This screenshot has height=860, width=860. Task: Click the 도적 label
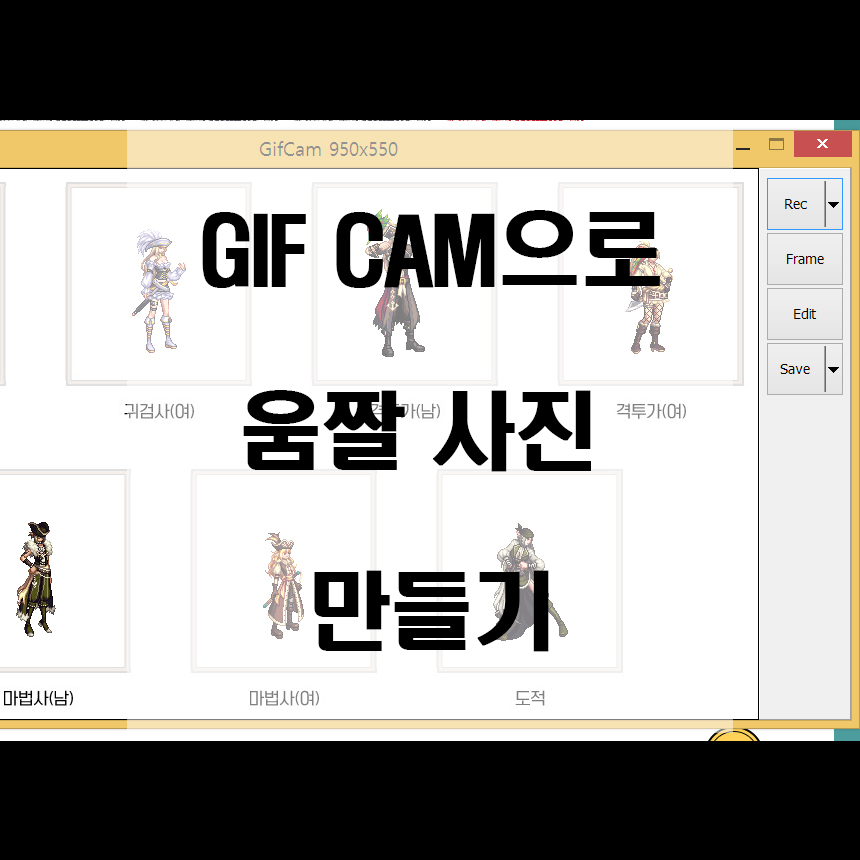(530, 698)
